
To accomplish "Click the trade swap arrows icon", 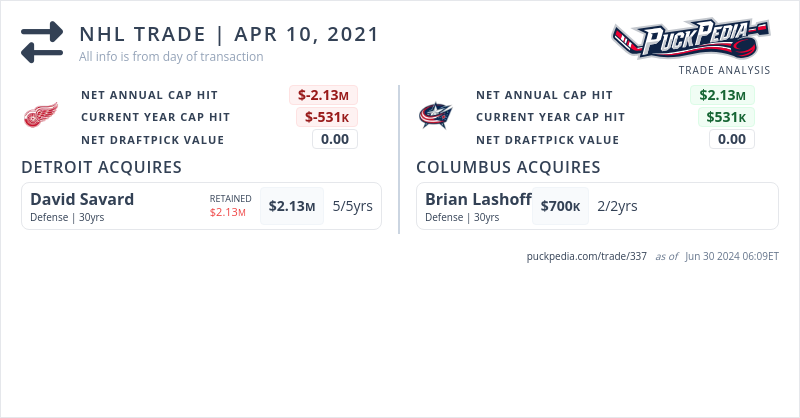I will coord(42,42).
